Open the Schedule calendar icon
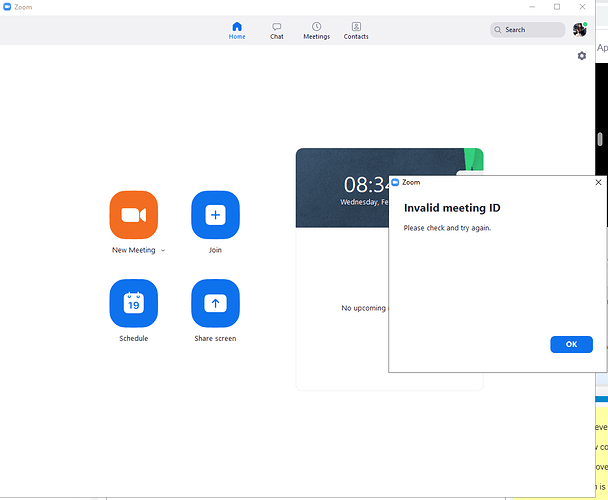608x500 pixels. (134, 303)
